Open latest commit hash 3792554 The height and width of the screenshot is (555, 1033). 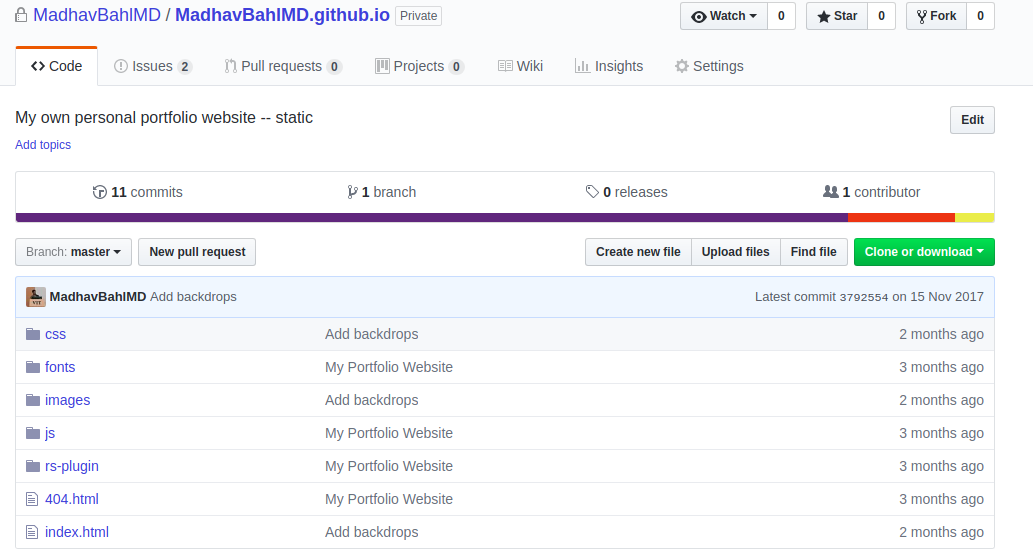coord(862,297)
